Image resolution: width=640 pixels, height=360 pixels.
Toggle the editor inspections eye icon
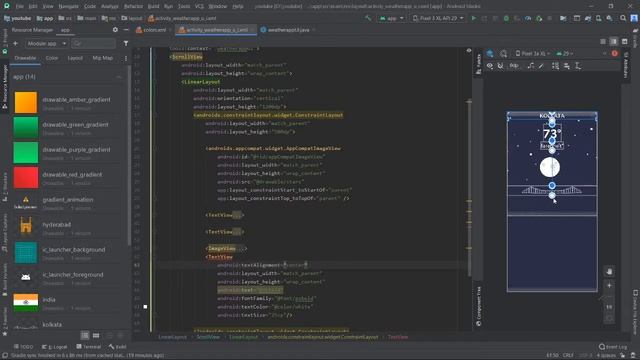tap(469, 51)
